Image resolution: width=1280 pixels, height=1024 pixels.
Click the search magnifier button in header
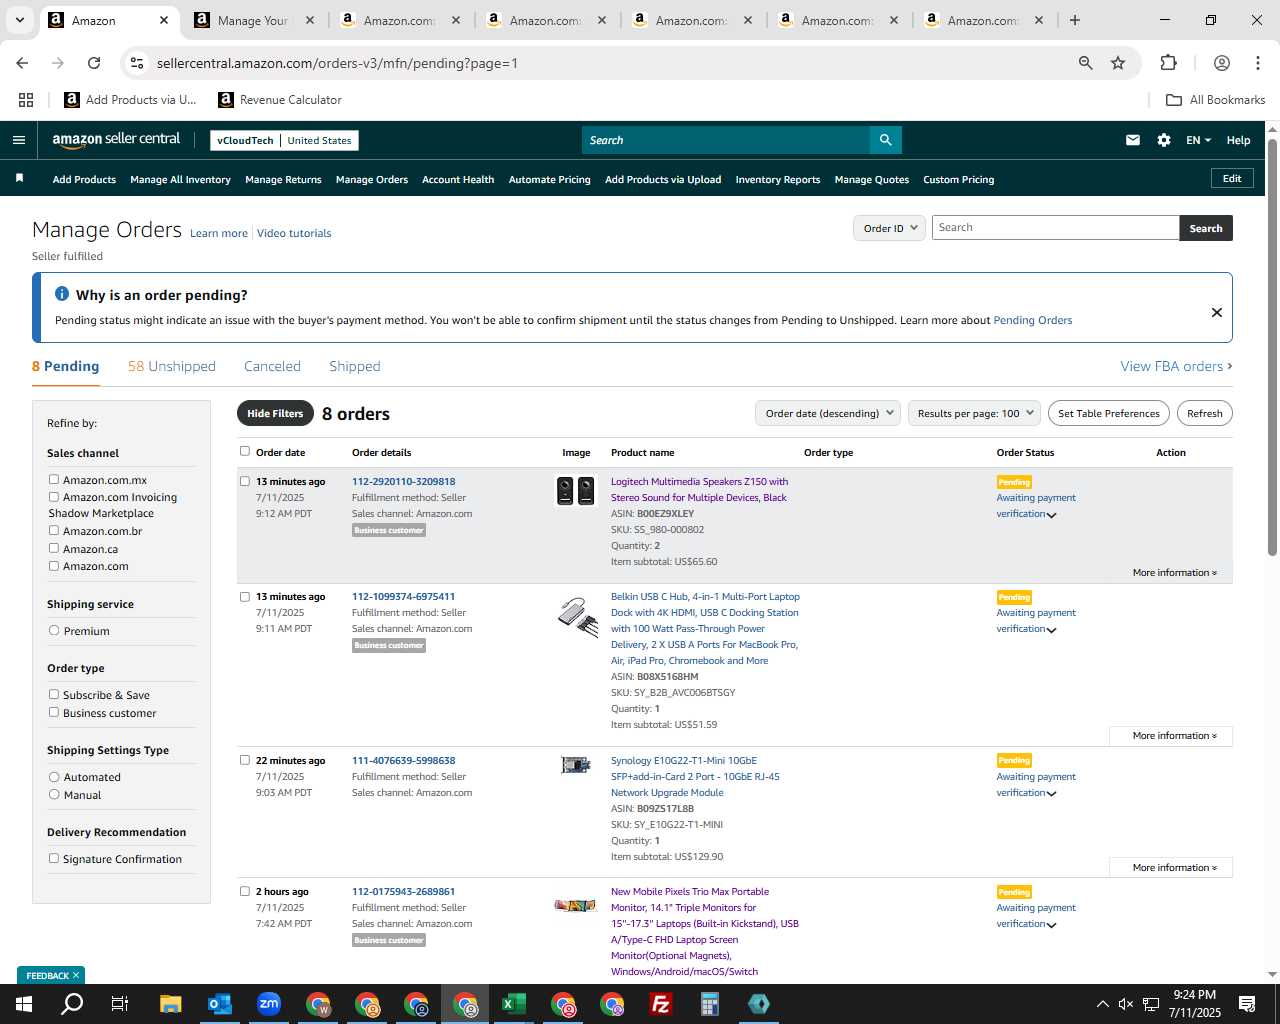click(885, 140)
